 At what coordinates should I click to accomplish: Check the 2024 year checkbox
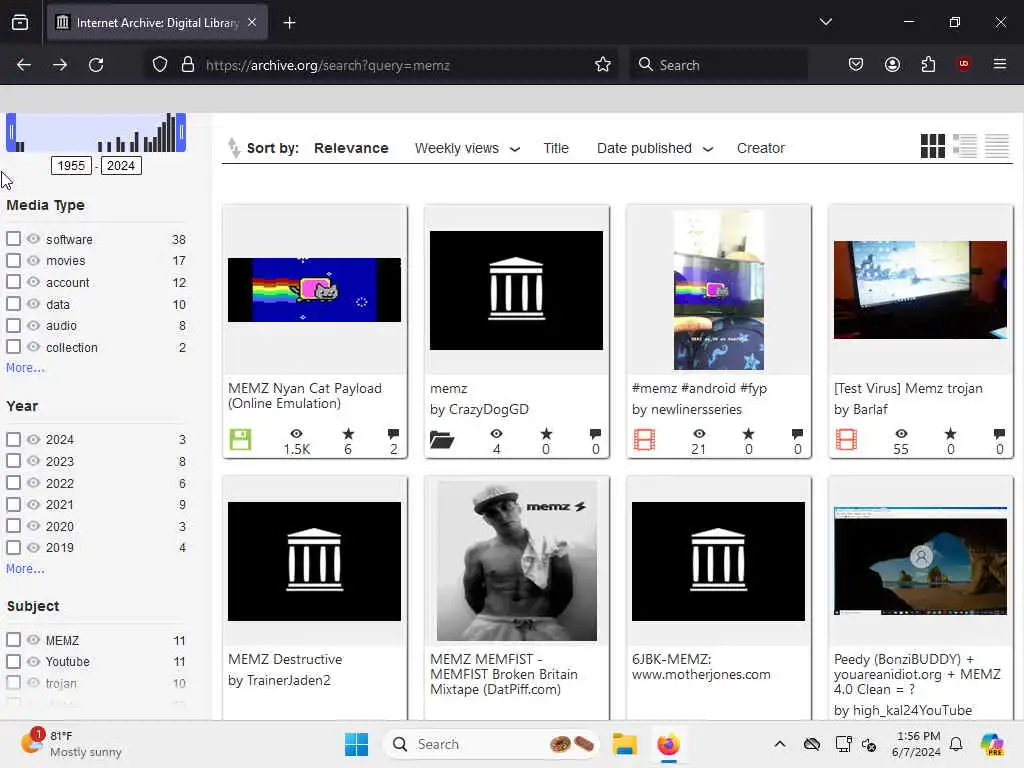(13, 440)
